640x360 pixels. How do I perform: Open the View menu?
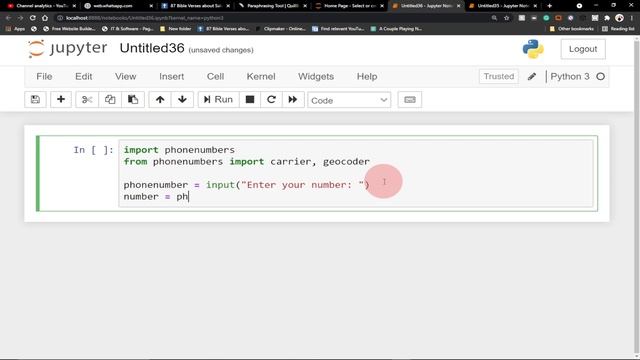[x=125, y=76]
